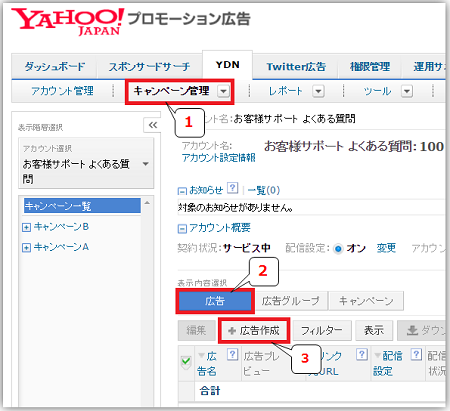Switch to スポンサードサーチ tab
Image resolution: width=450 pixels, height=411 pixels.
point(149,67)
